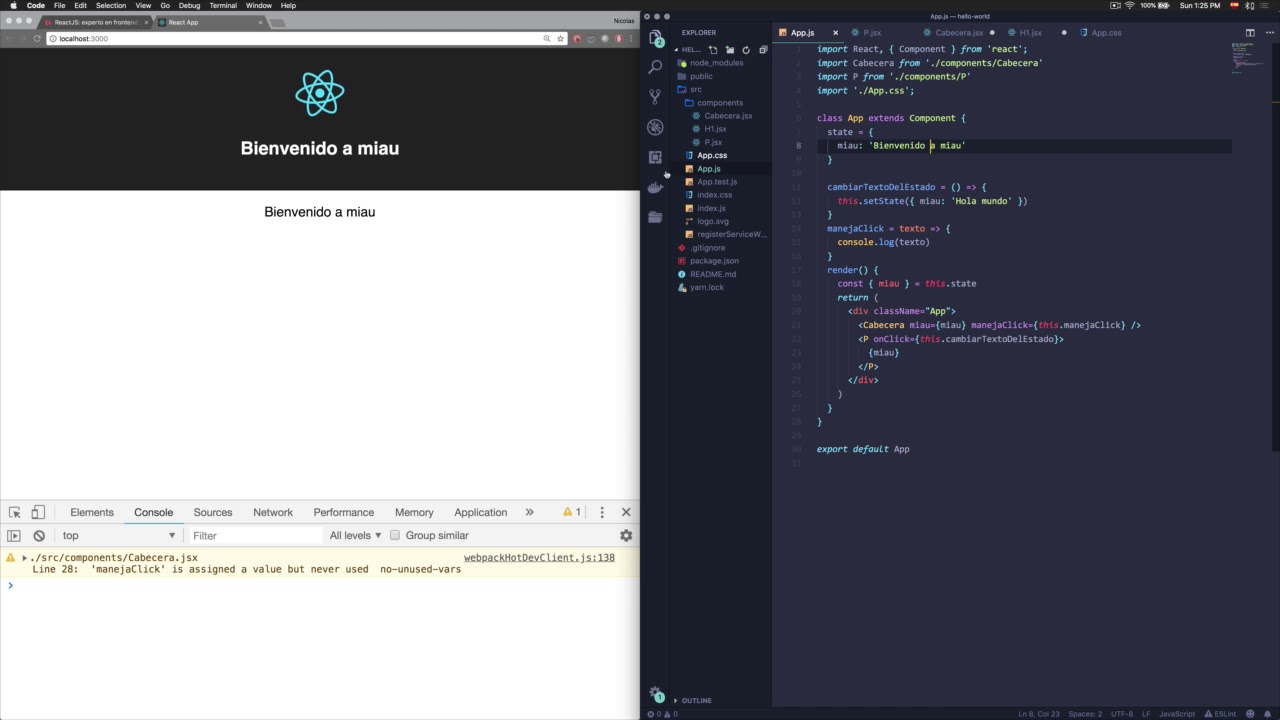Open the Application tab in DevTools

click(x=481, y=512)
